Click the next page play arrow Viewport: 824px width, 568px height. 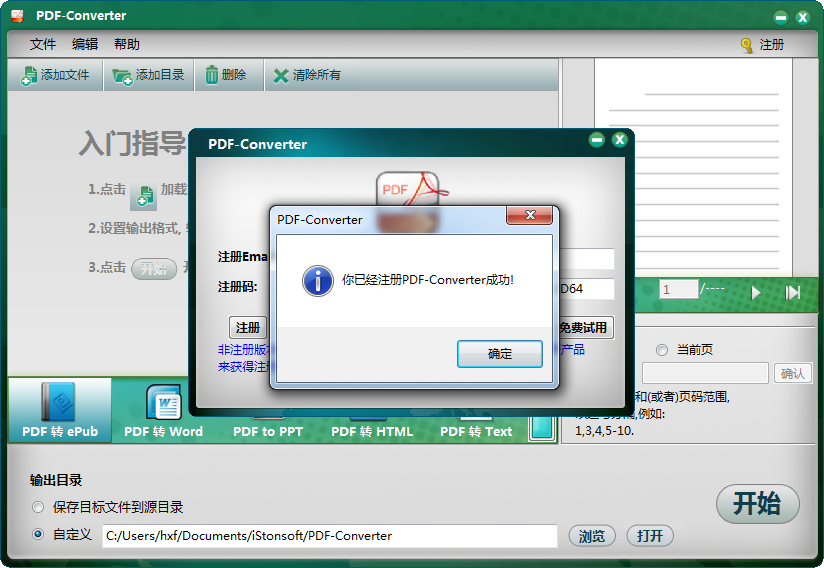tap(756, 292)
